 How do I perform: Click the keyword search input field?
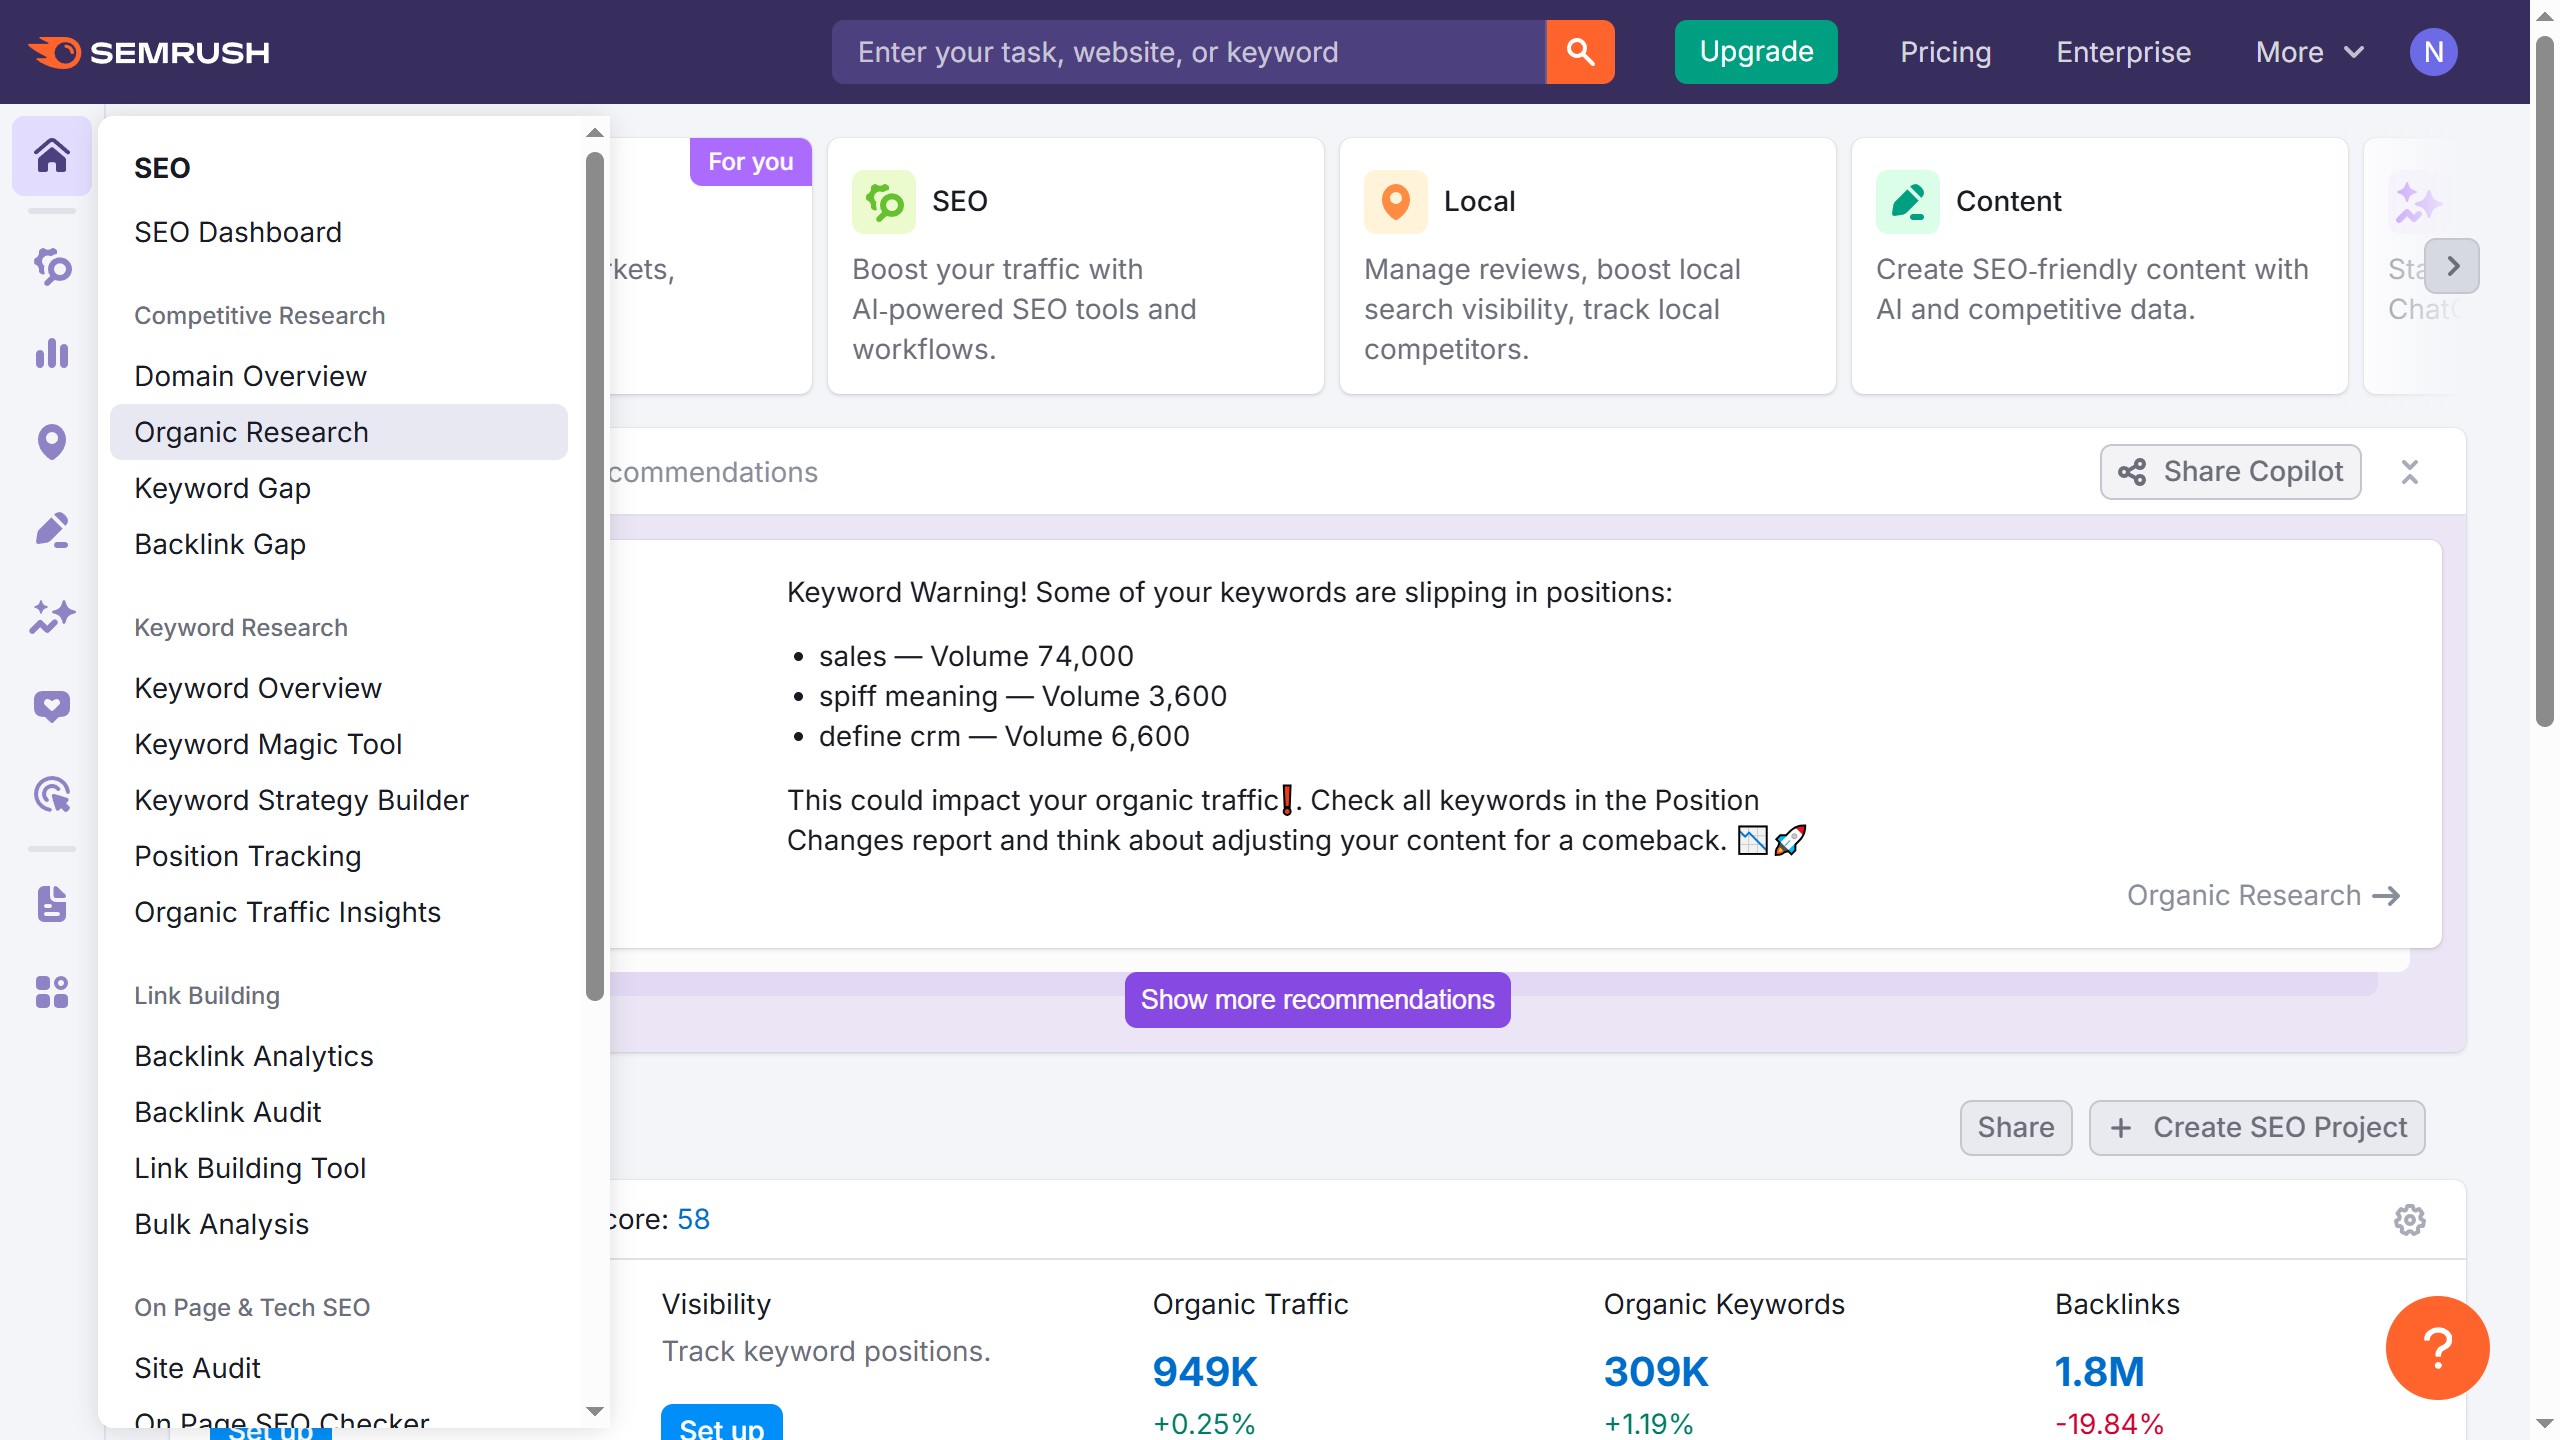pos(1188,52)
